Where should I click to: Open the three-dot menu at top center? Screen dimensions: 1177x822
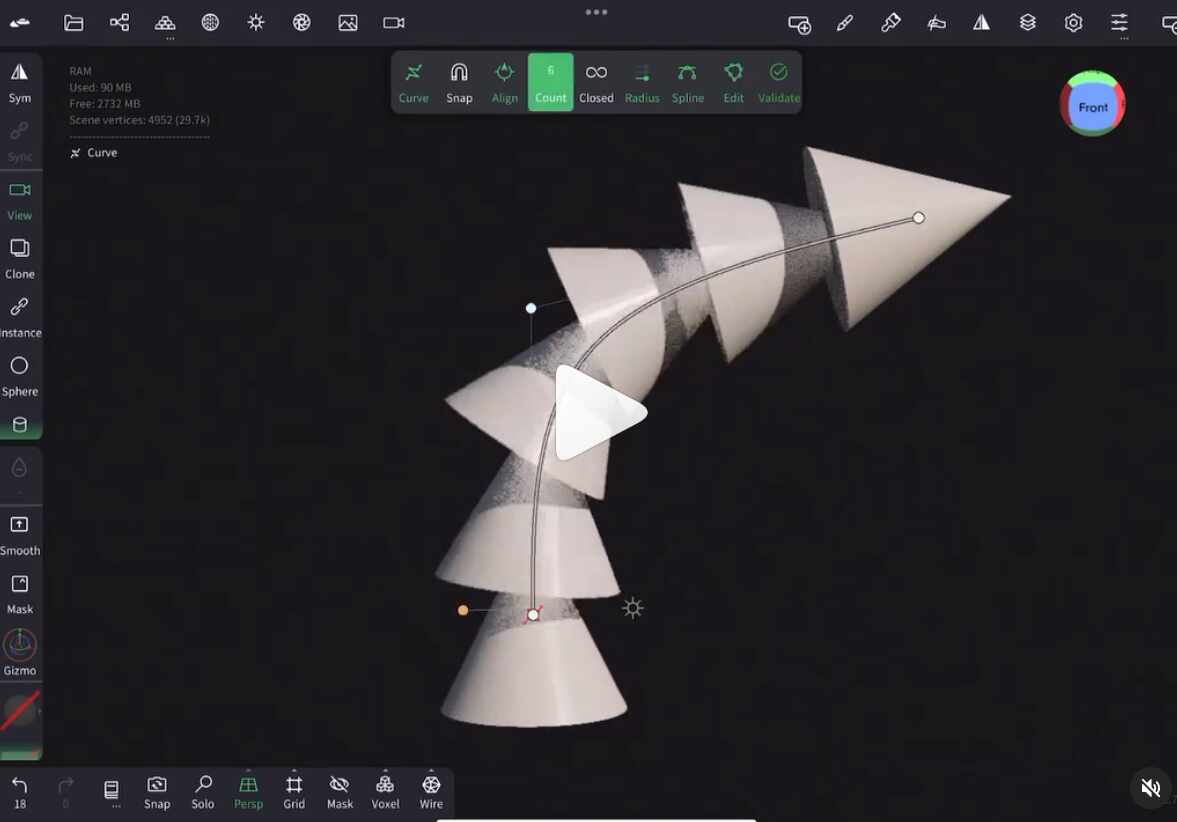pyautogui.click(x=597, y=12)
